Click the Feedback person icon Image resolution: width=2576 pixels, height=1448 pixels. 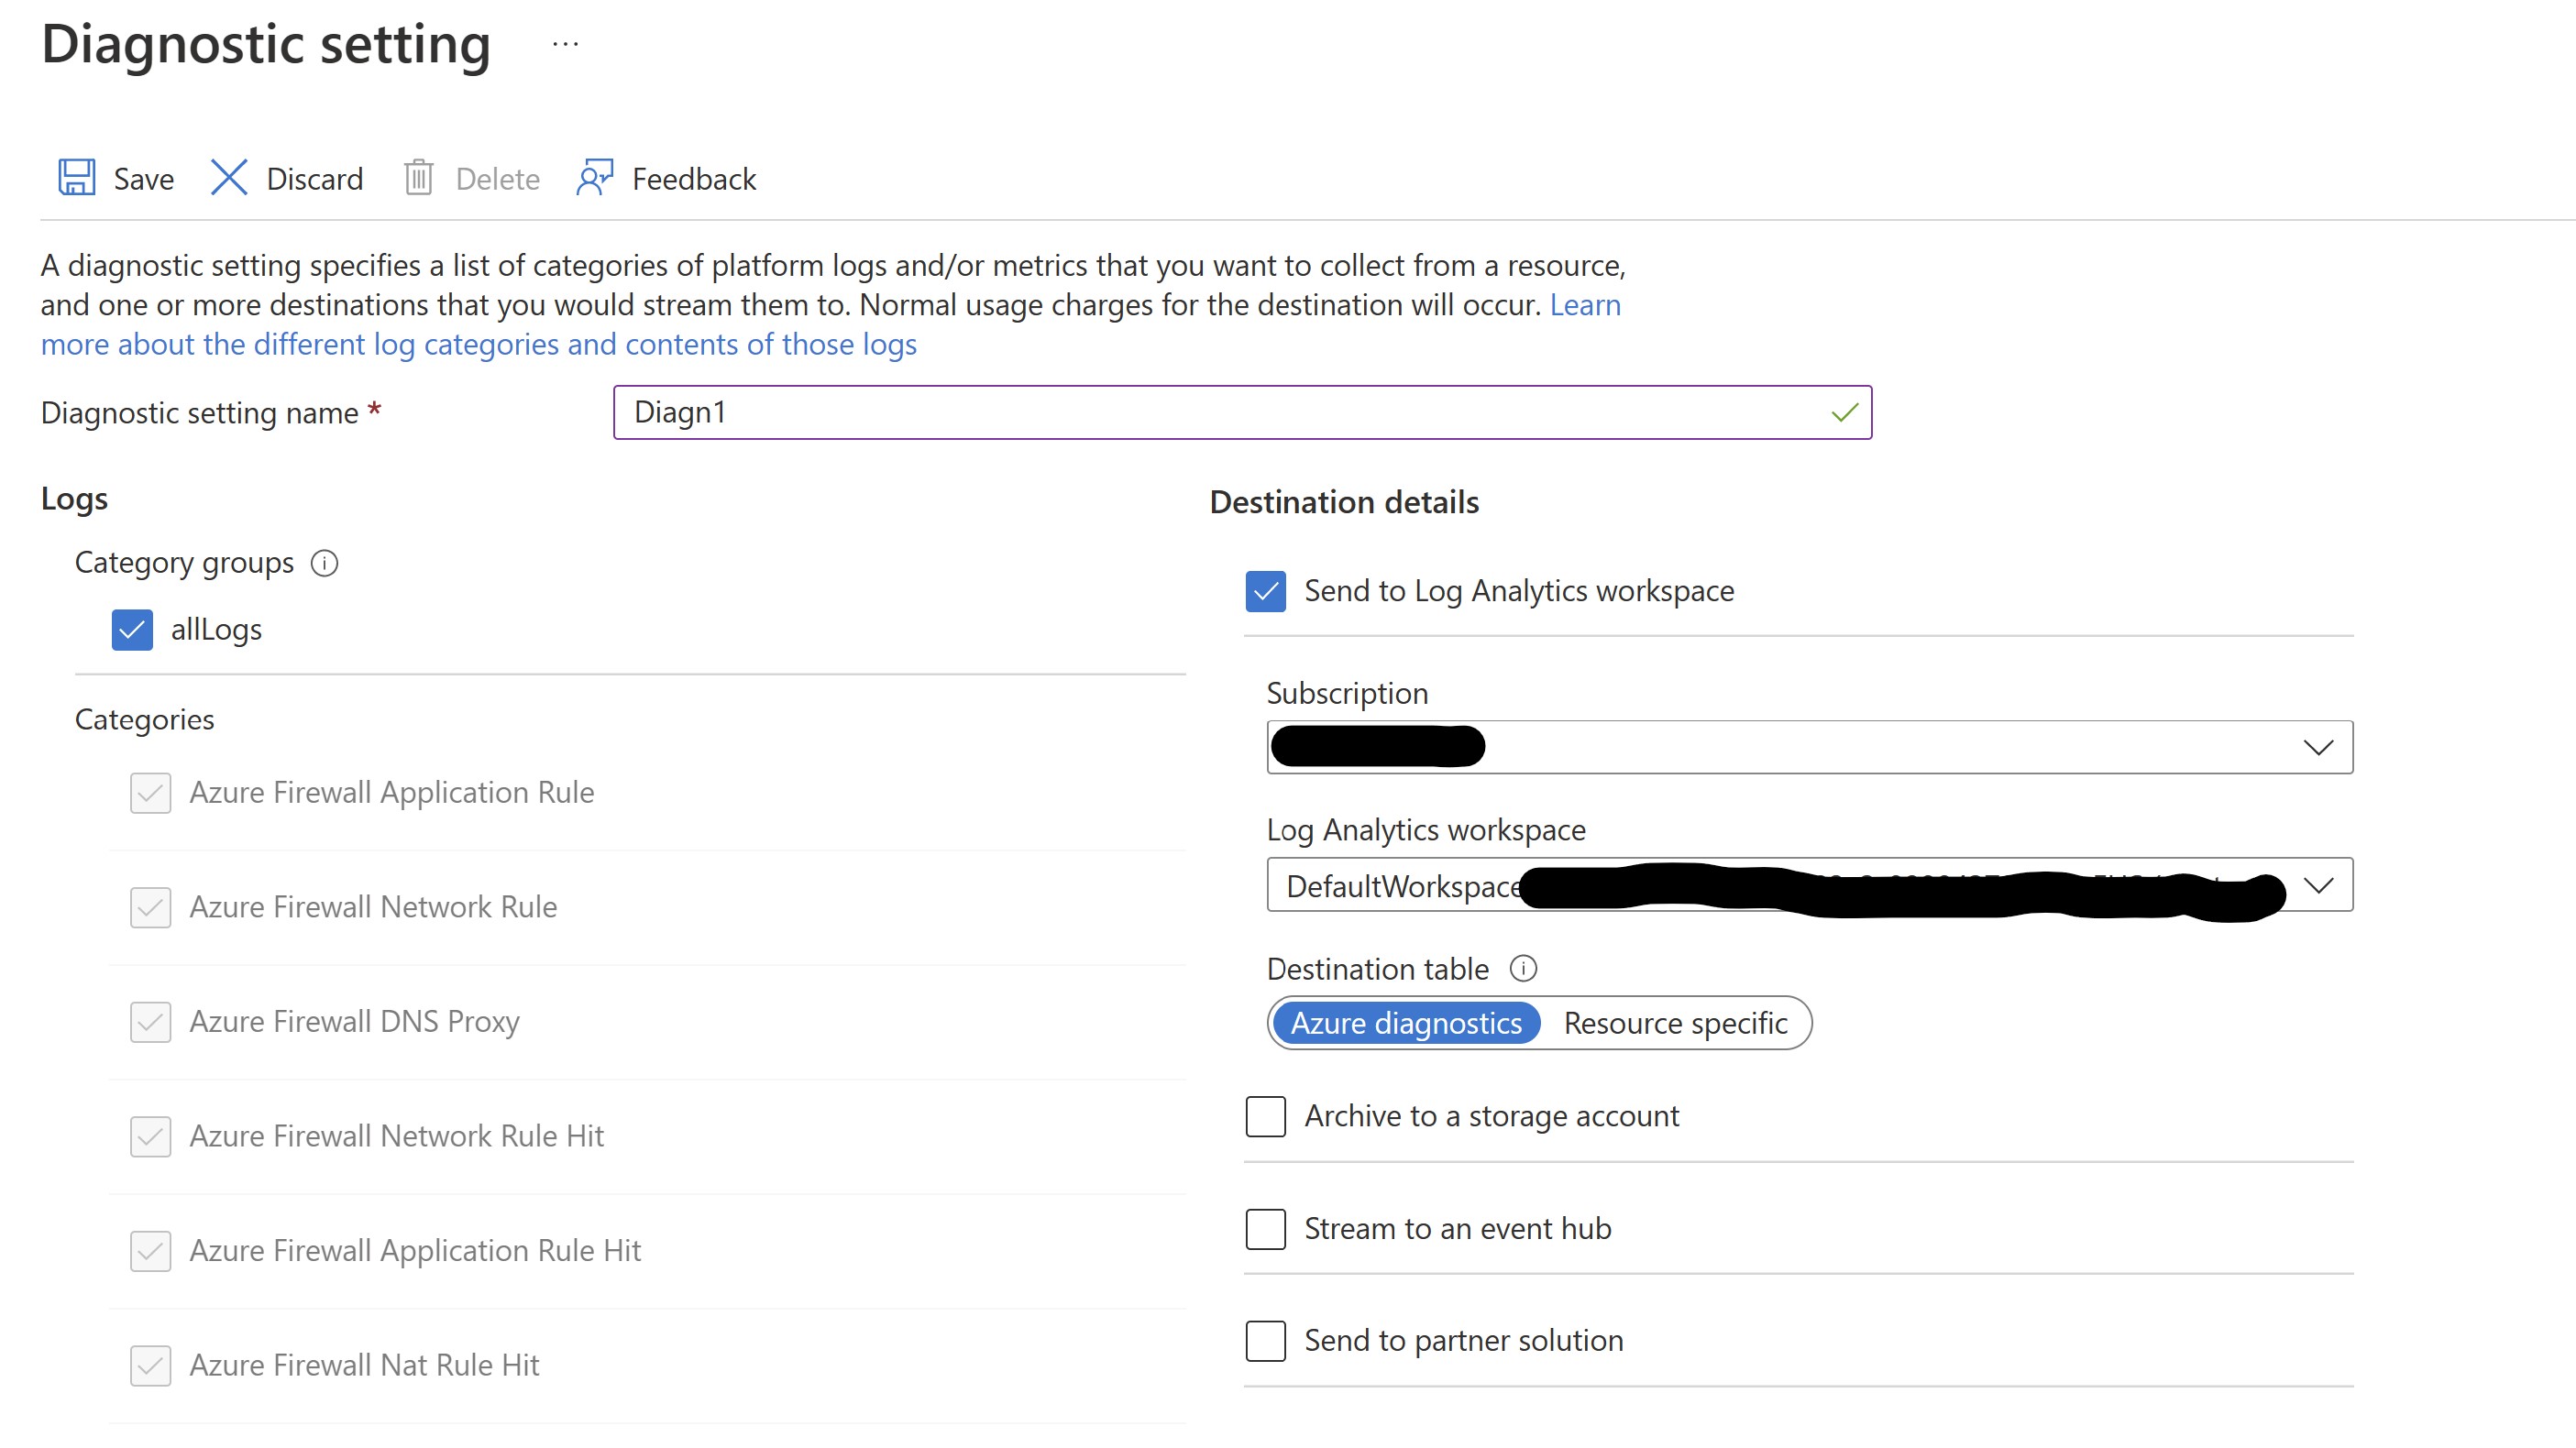[x=594, y=178]
